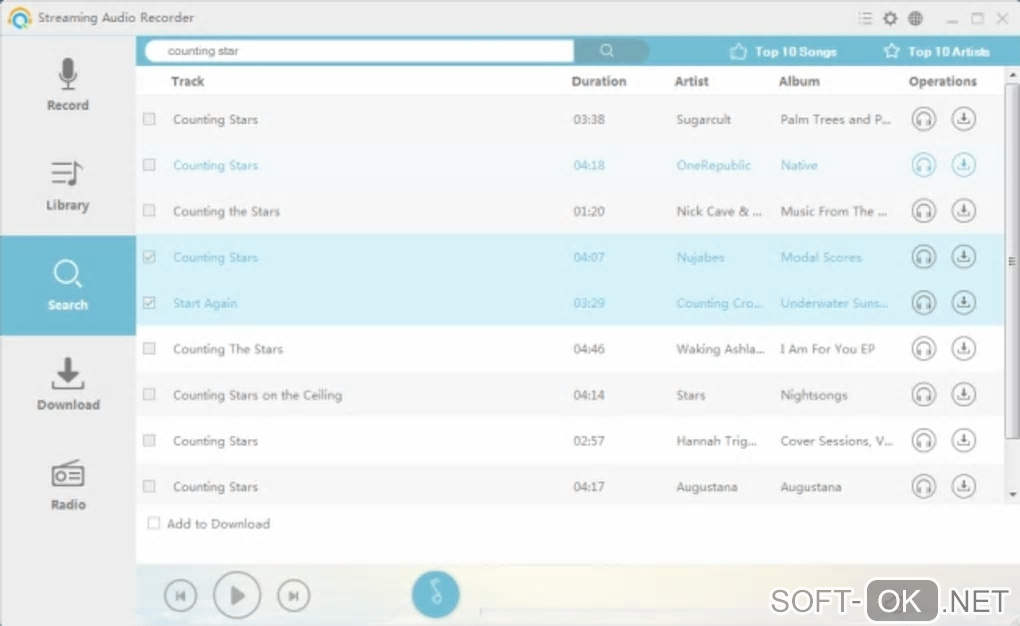Open the Record section

tap(68, 85)
